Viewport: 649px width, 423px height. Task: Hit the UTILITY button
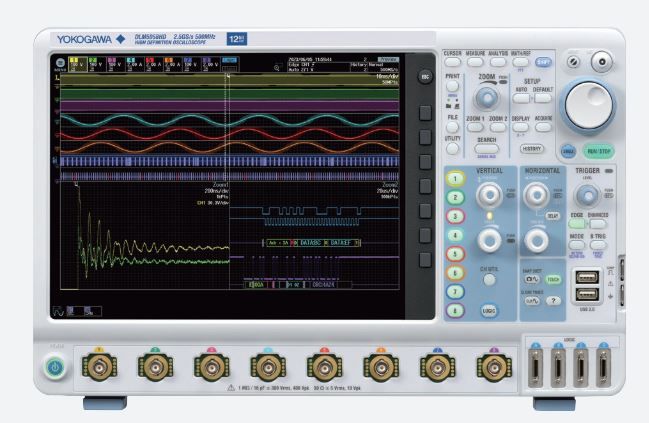452,148
